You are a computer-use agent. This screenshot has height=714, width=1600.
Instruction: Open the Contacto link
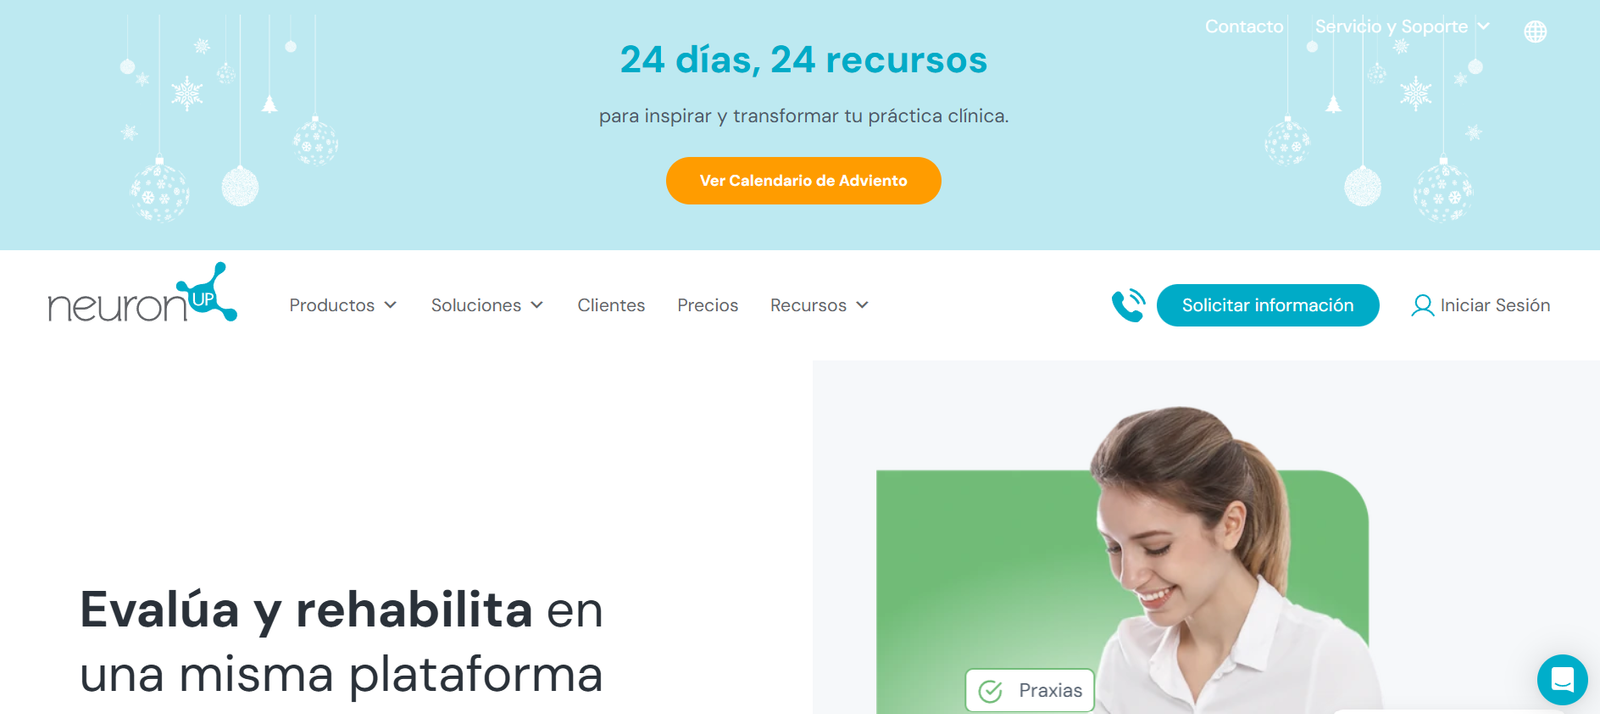point(1244,27)
